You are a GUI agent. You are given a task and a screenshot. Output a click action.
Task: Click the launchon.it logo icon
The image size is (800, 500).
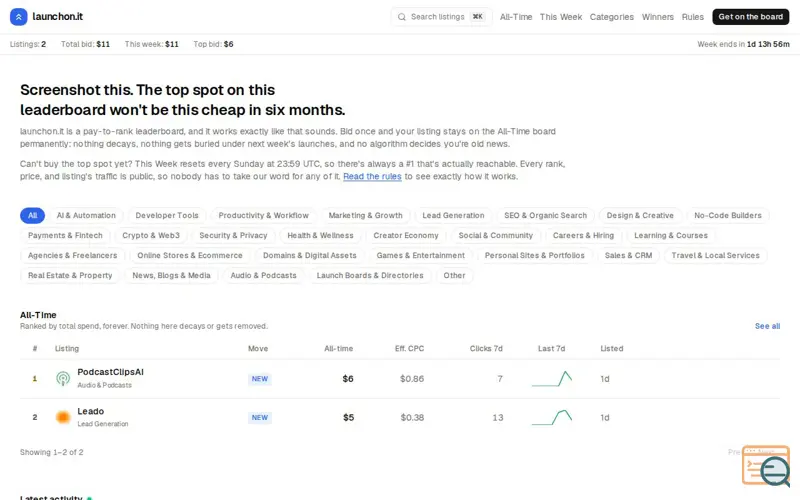point(18,17)
